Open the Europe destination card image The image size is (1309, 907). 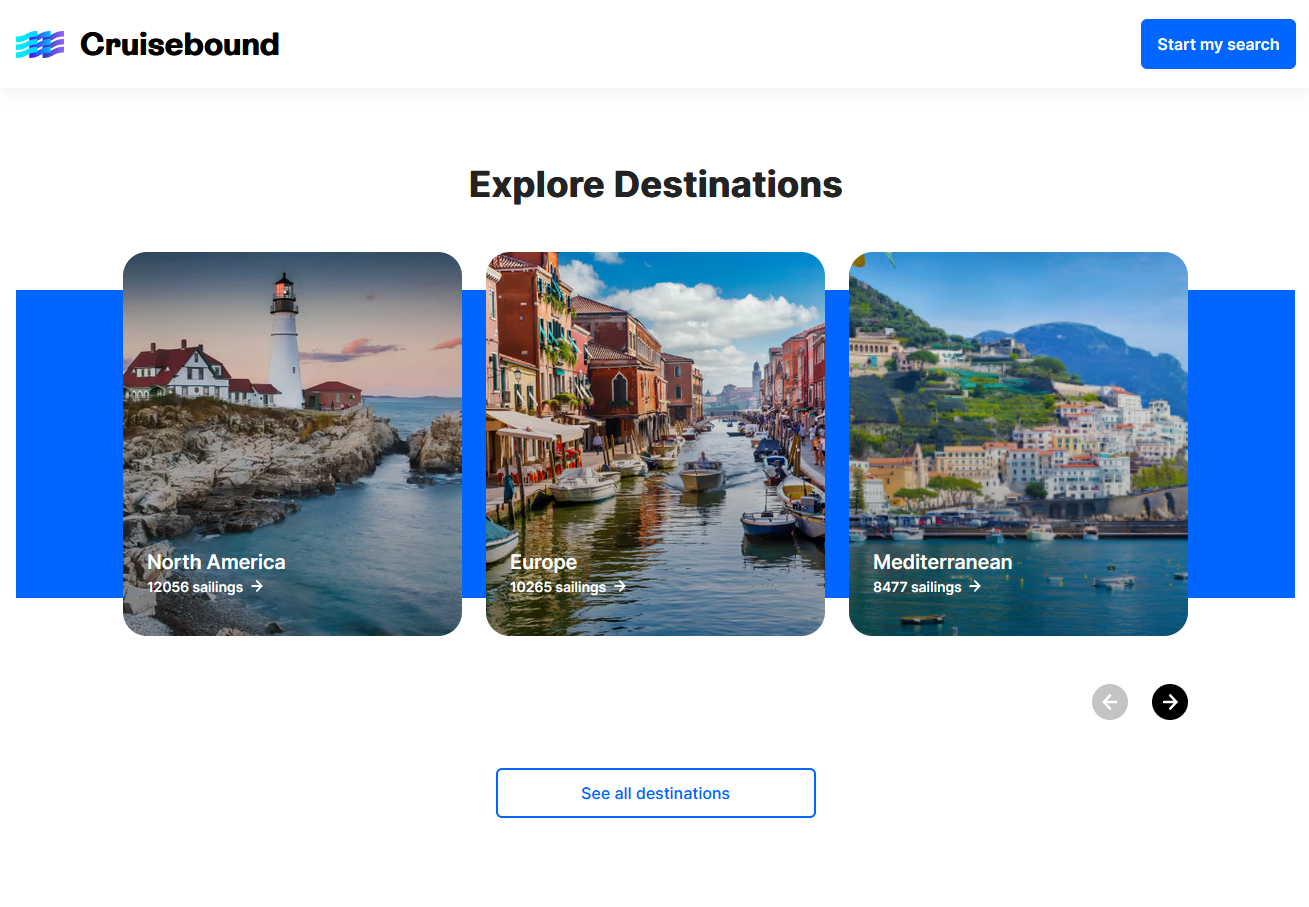click(655, 400)
